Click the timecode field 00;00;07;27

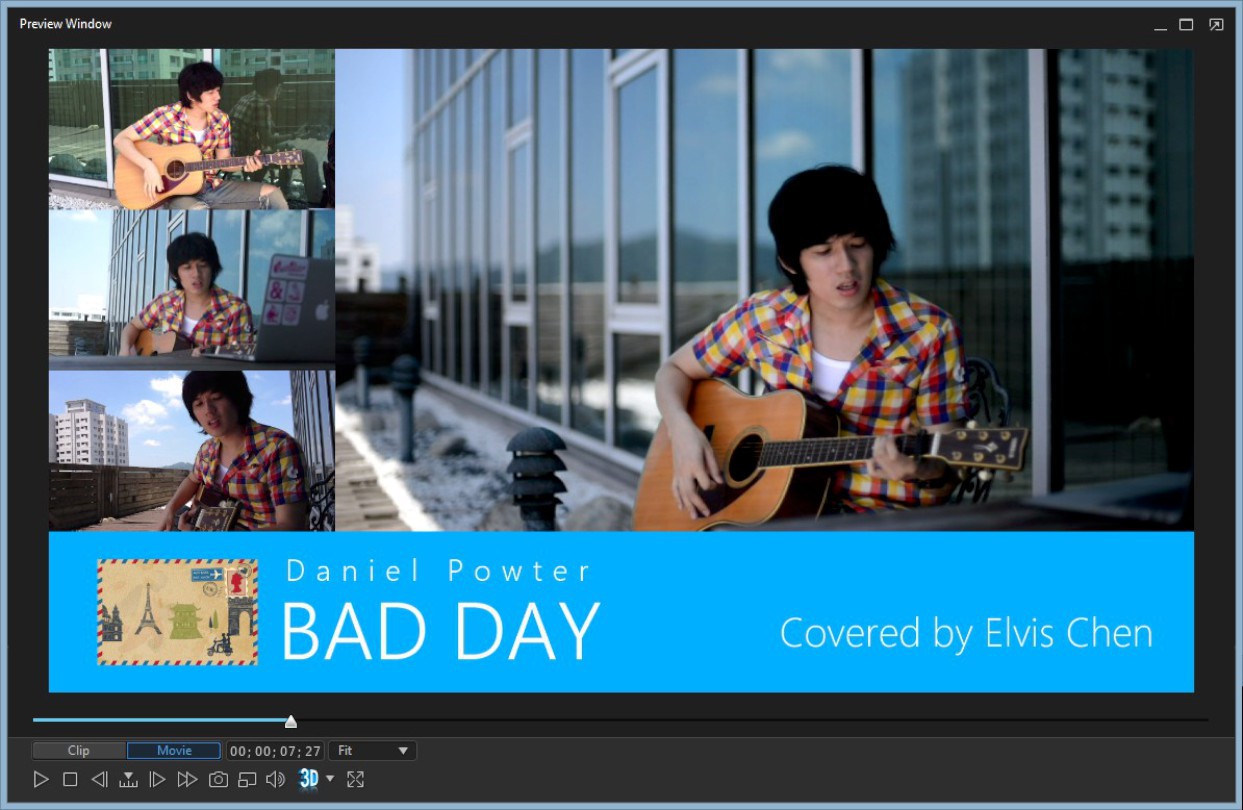[275, 751]
